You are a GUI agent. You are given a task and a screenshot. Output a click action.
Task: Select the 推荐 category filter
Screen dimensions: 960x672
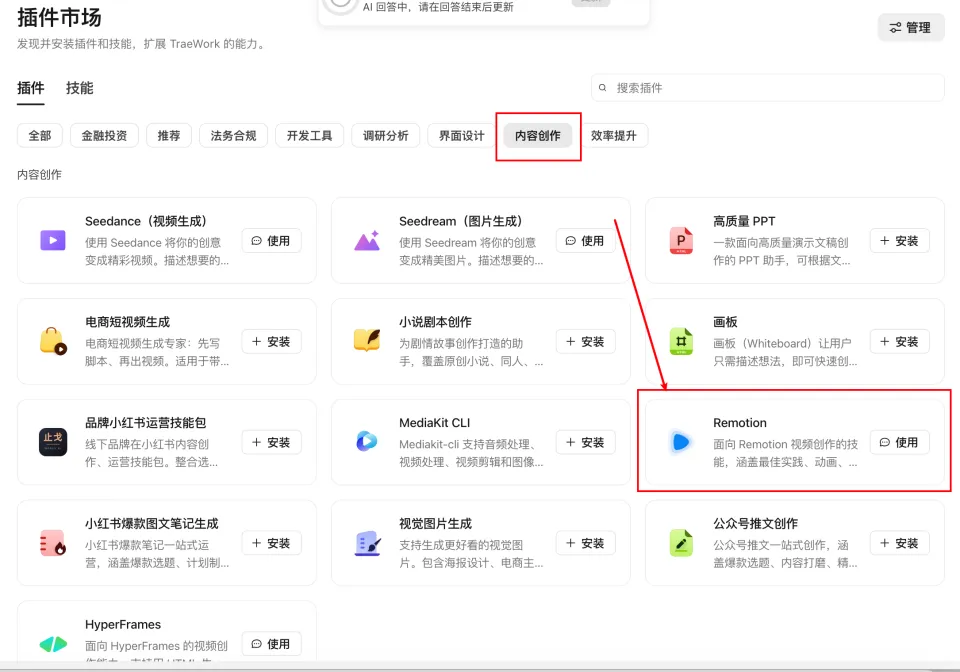coord(169,135)
